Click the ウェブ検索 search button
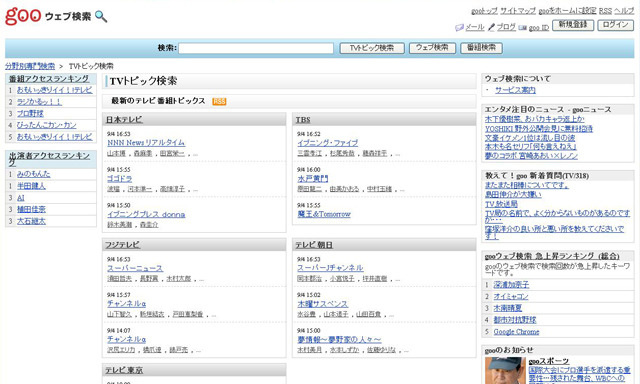Screen dimensions: 640x384 point(432,48)
